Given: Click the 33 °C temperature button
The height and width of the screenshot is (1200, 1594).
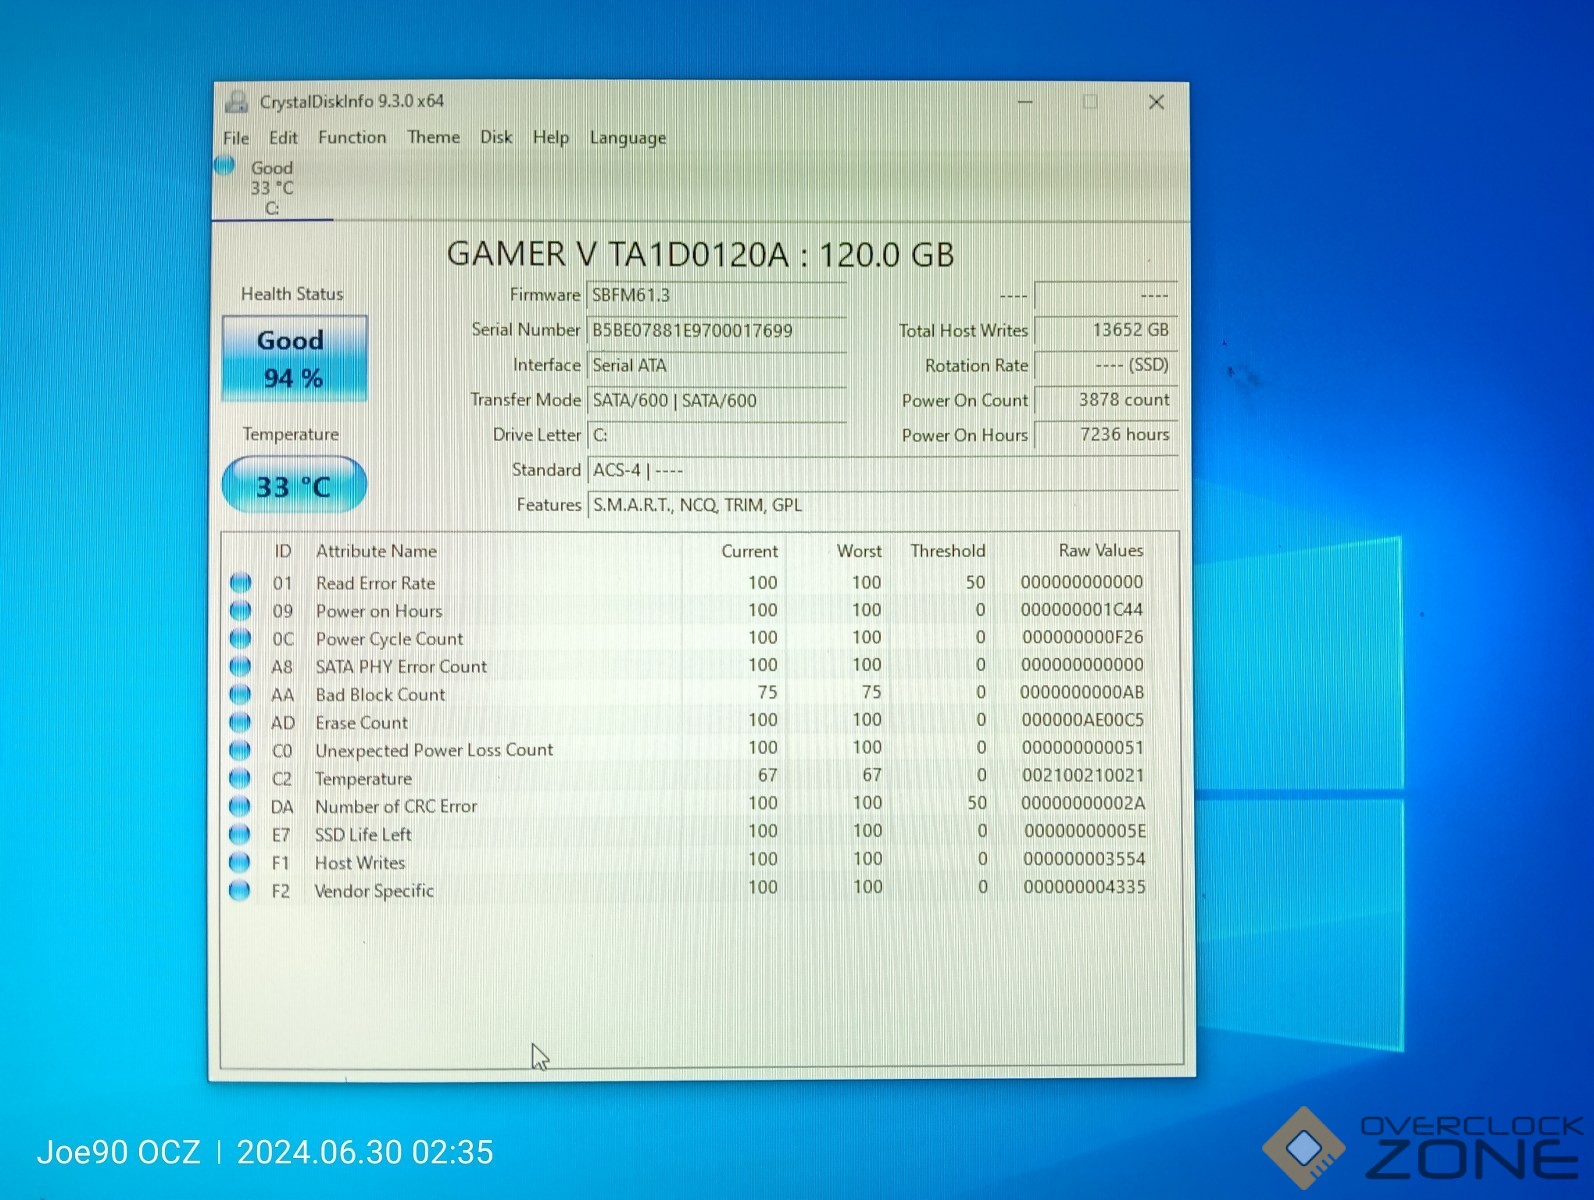Looking at the screenshot, I should tap(294, 486).
